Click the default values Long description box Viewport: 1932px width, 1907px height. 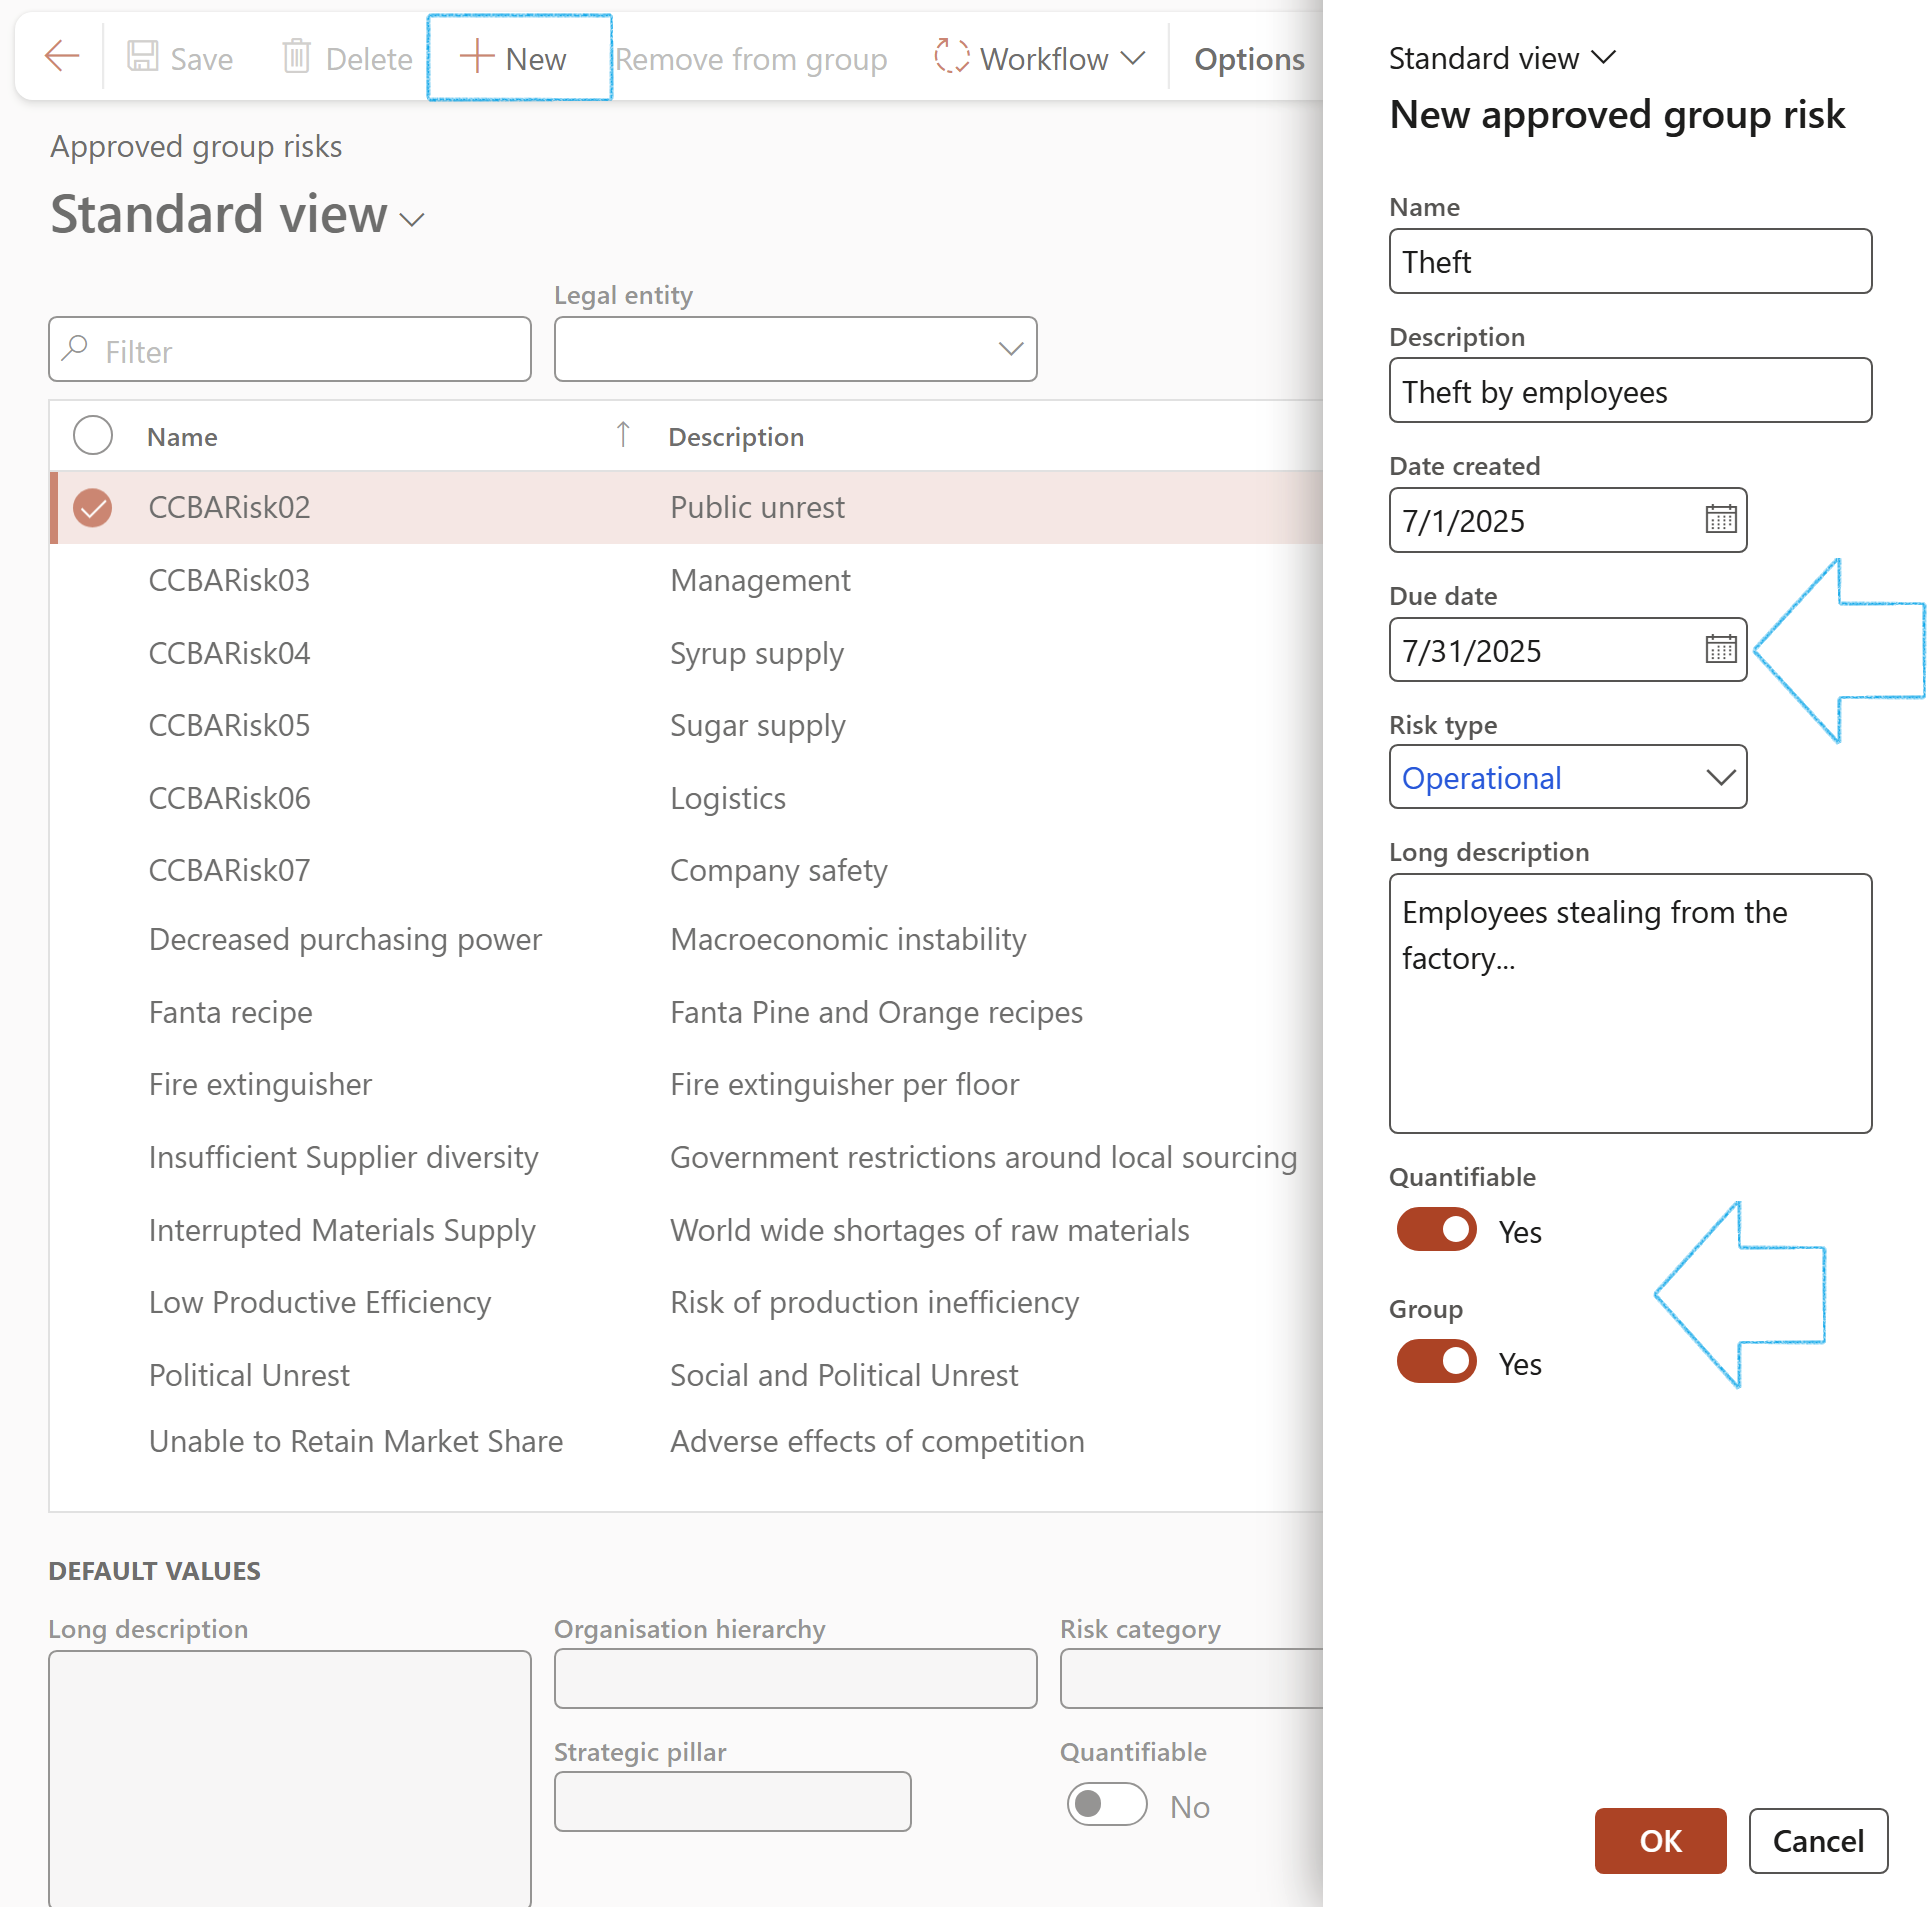tap(289, 1778)
